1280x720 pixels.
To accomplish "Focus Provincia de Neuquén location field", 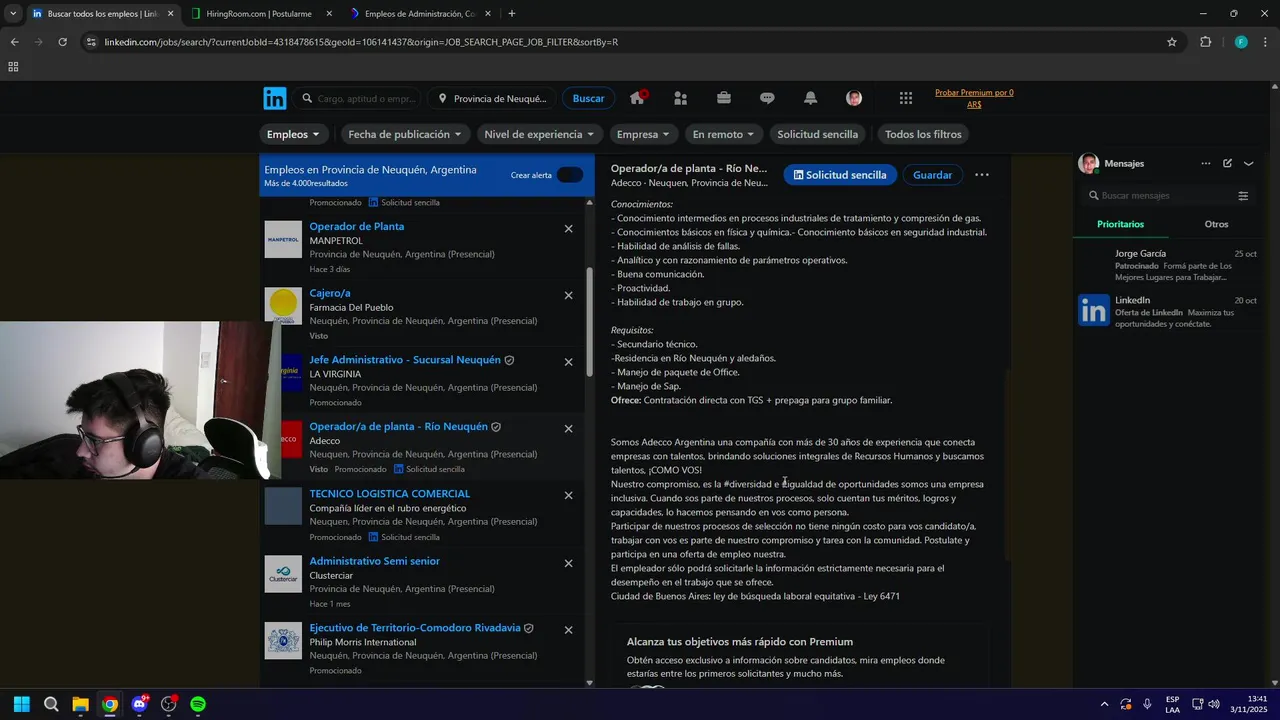I will [x=492, y=99].
